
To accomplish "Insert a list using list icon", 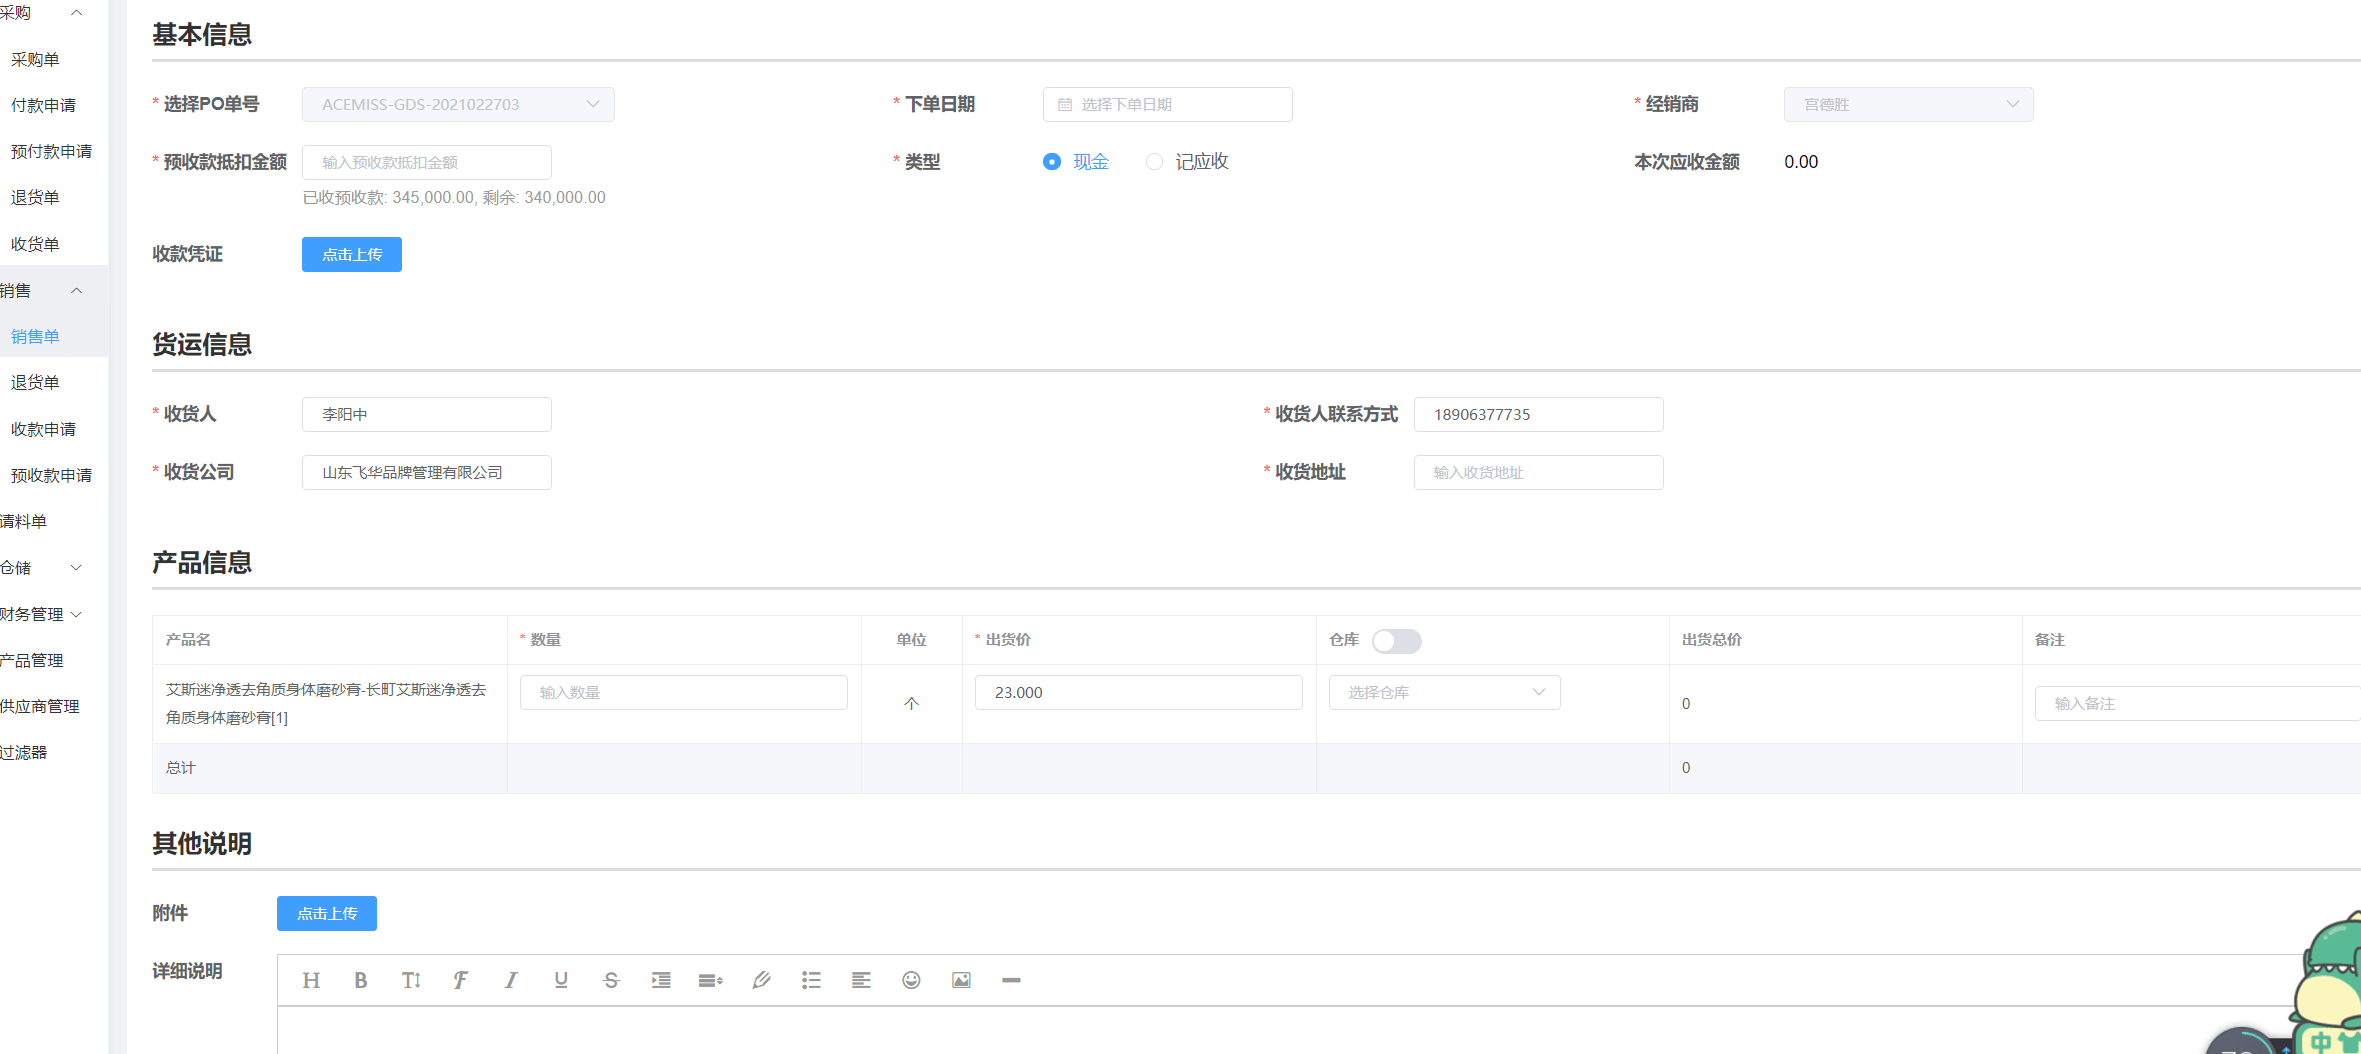I will tap(811, 980).
